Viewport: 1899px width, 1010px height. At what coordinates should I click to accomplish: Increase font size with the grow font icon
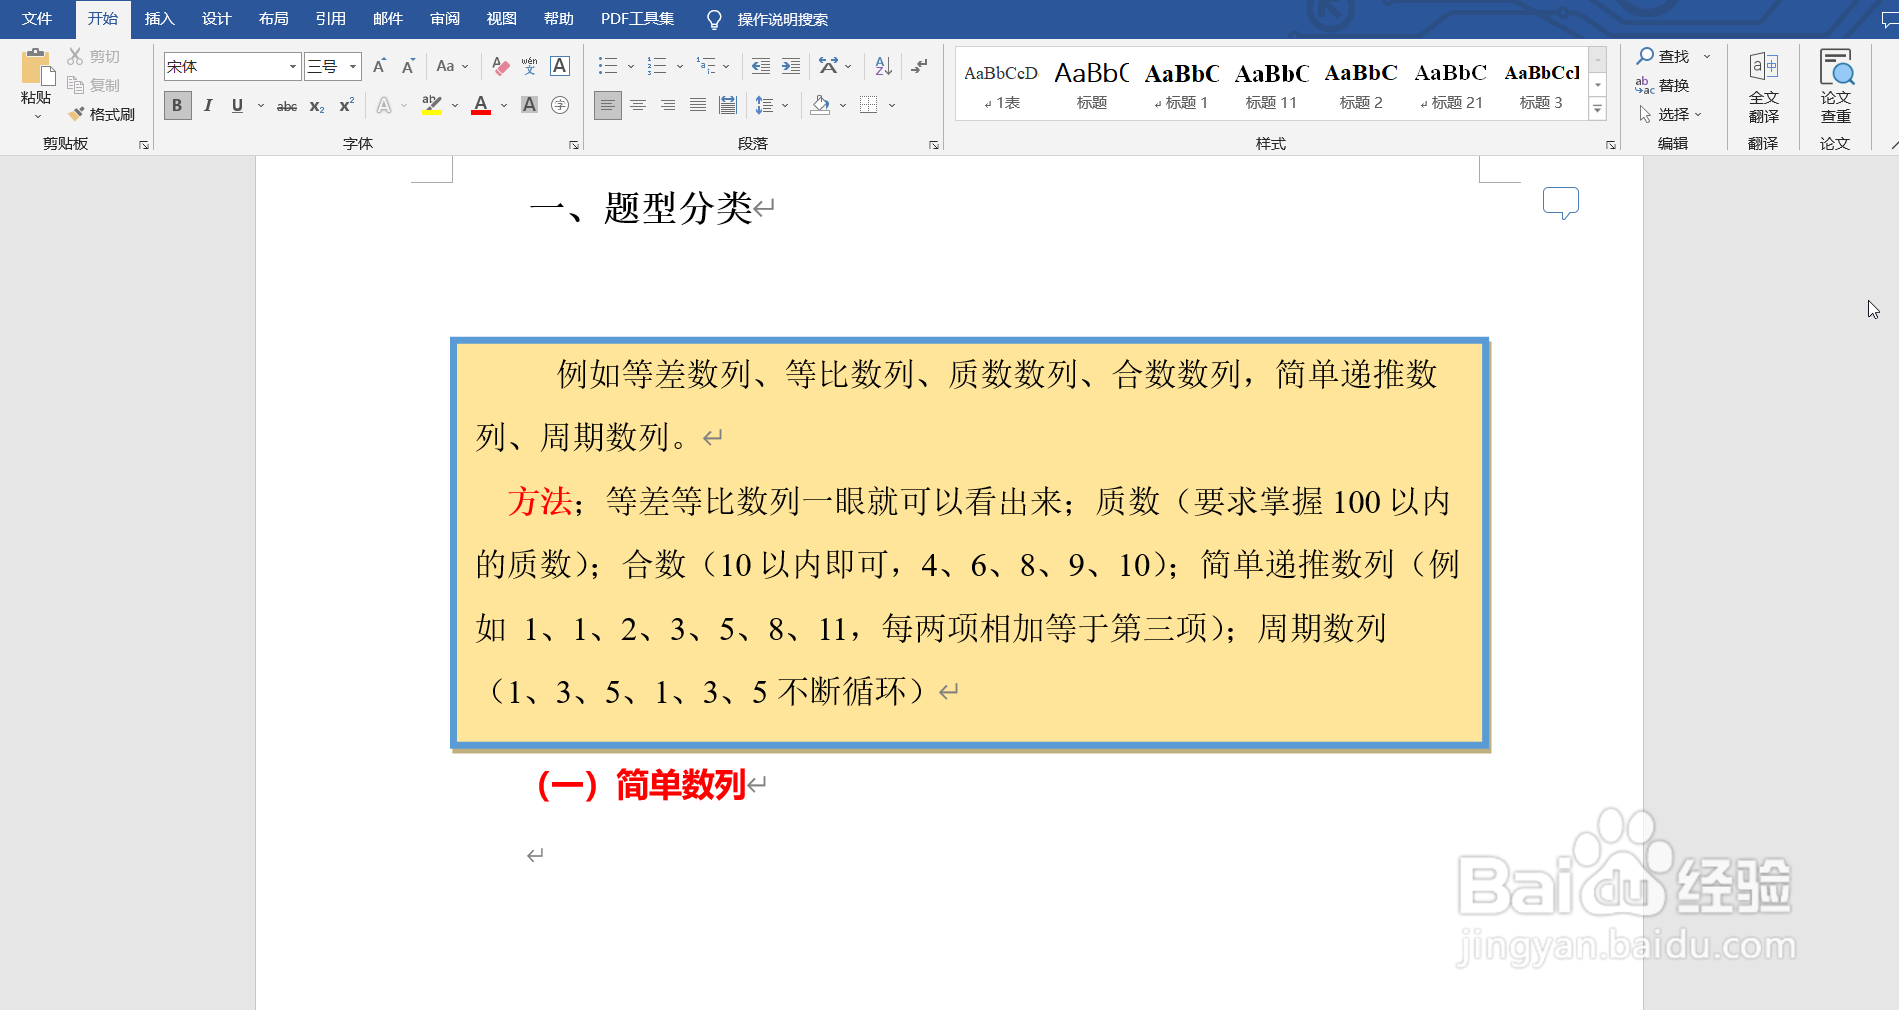coord(379,66)
